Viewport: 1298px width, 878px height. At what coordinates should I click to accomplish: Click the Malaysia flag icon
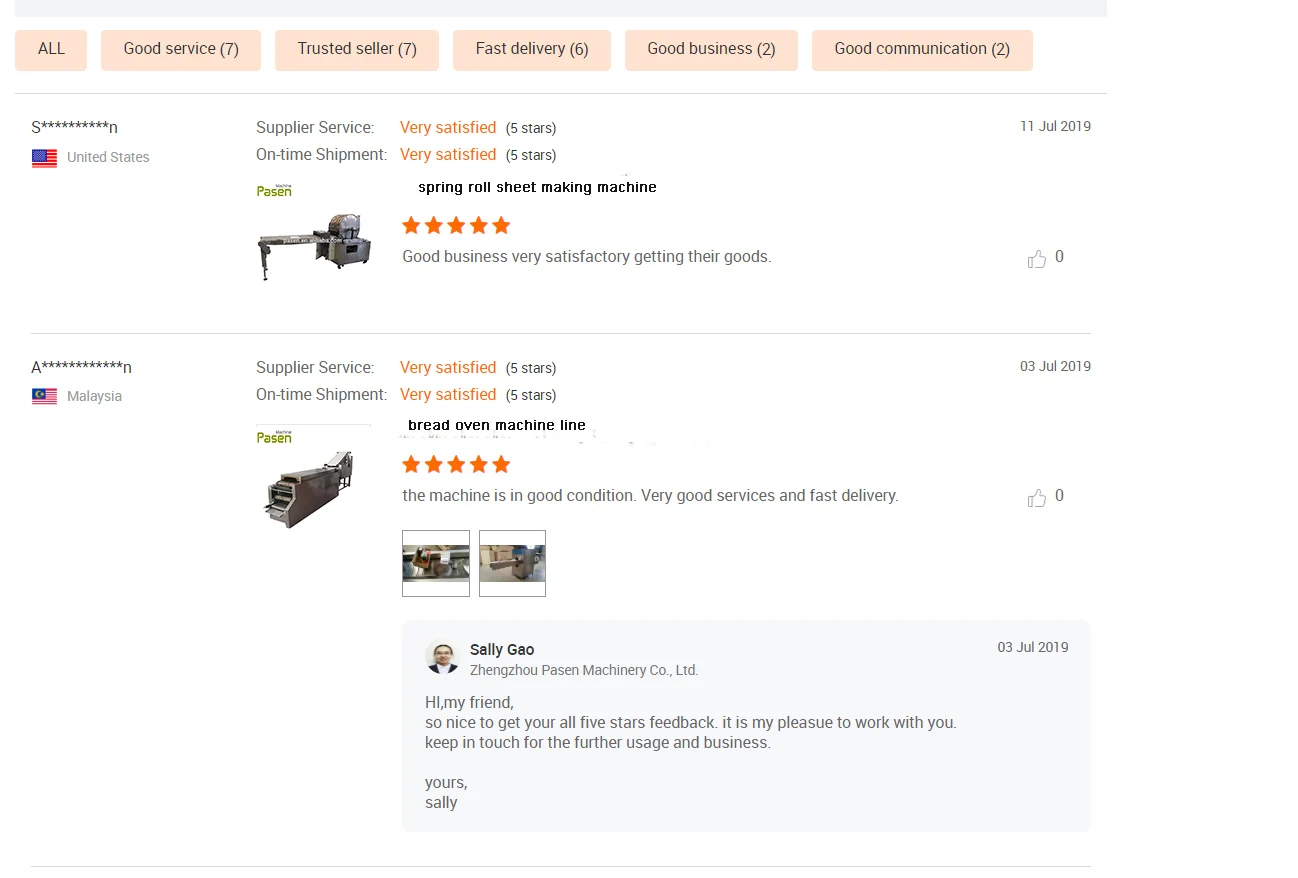click(44, 397)
